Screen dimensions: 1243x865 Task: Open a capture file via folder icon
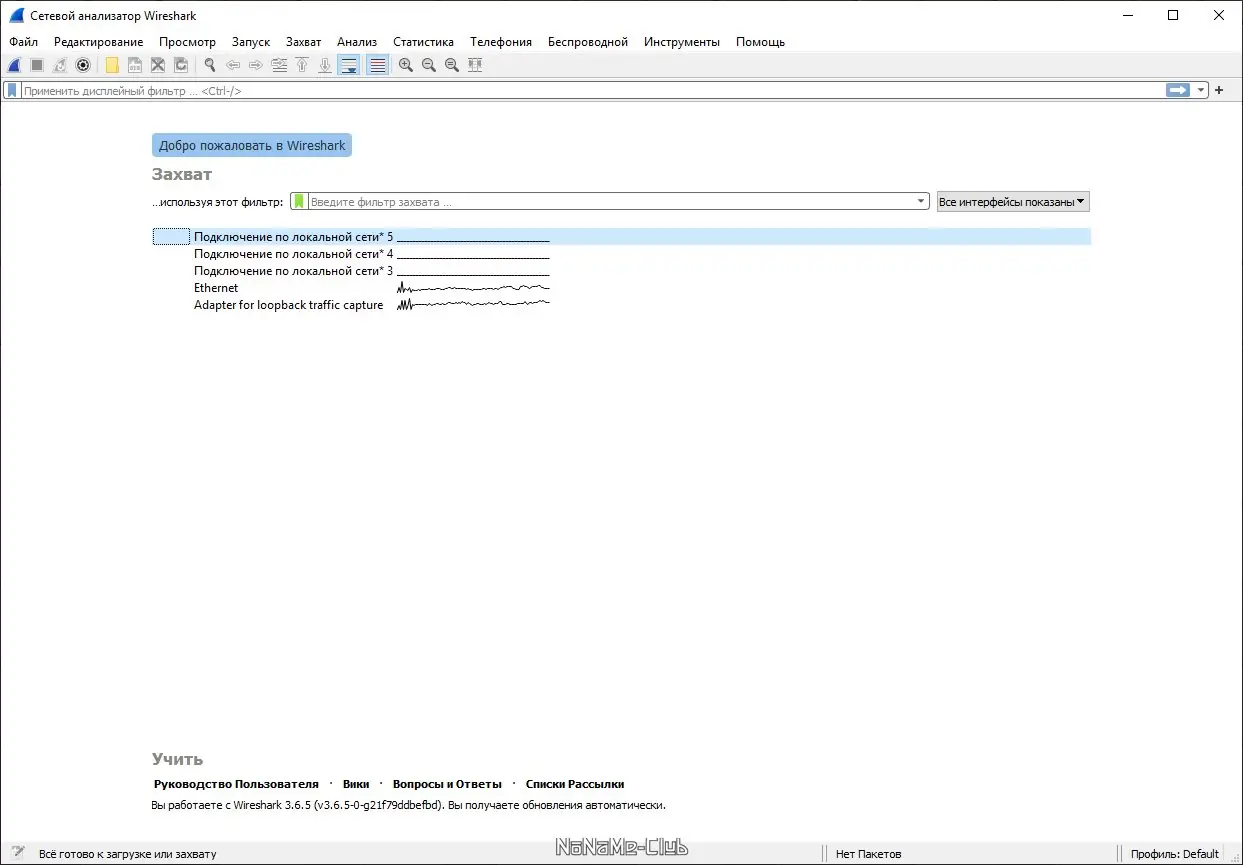pyautogui.click(x=112, y=65)
